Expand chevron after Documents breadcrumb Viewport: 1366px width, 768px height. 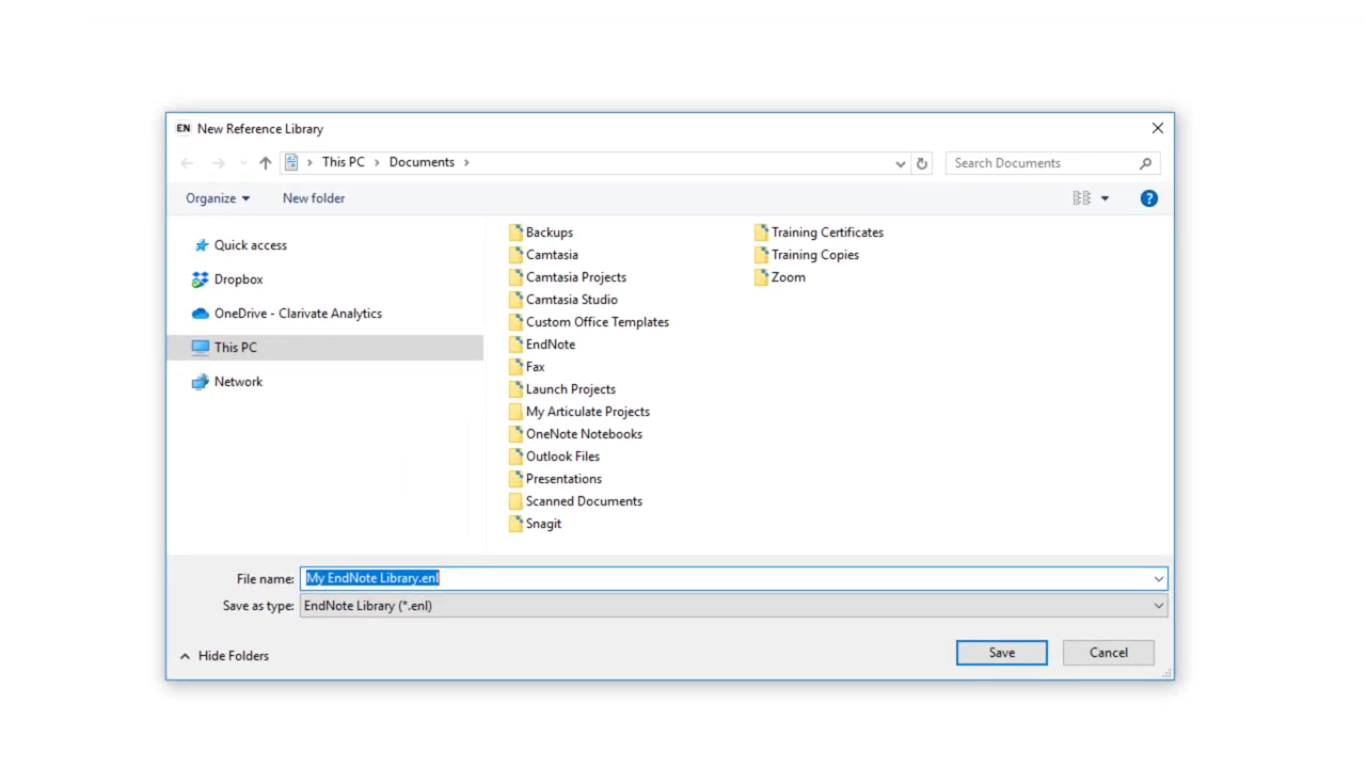(466, 162)
